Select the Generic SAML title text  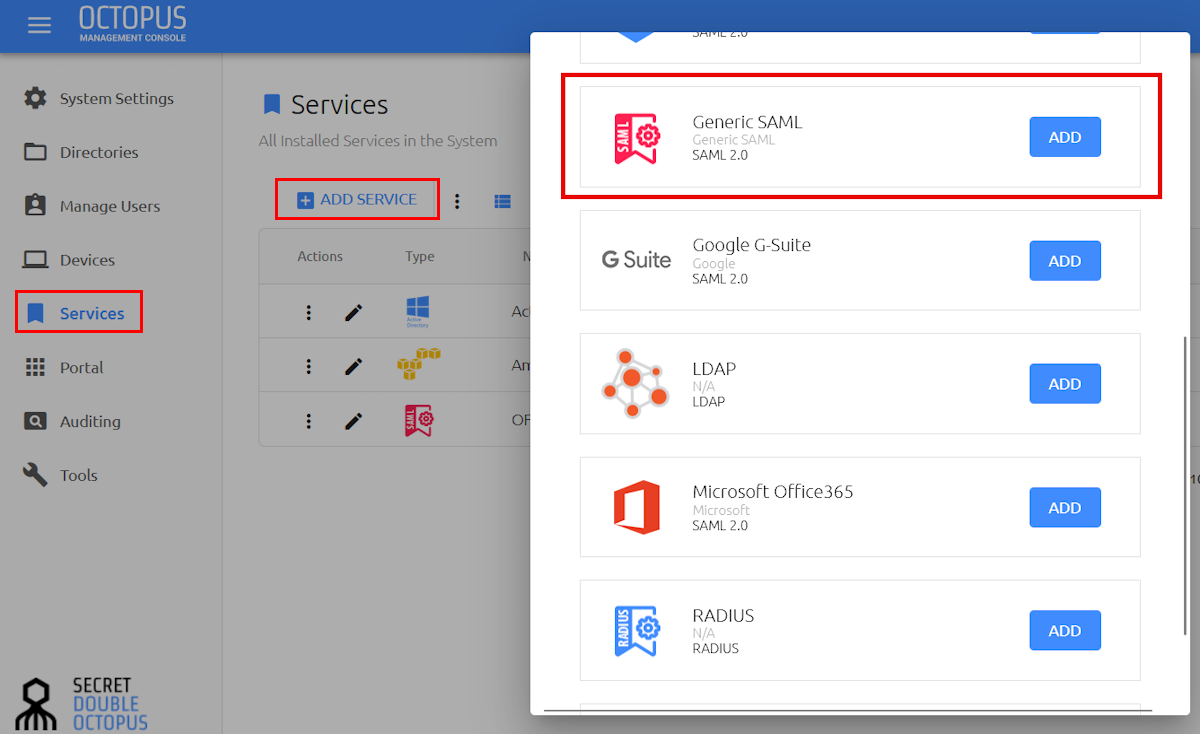[x=747, y=122]
